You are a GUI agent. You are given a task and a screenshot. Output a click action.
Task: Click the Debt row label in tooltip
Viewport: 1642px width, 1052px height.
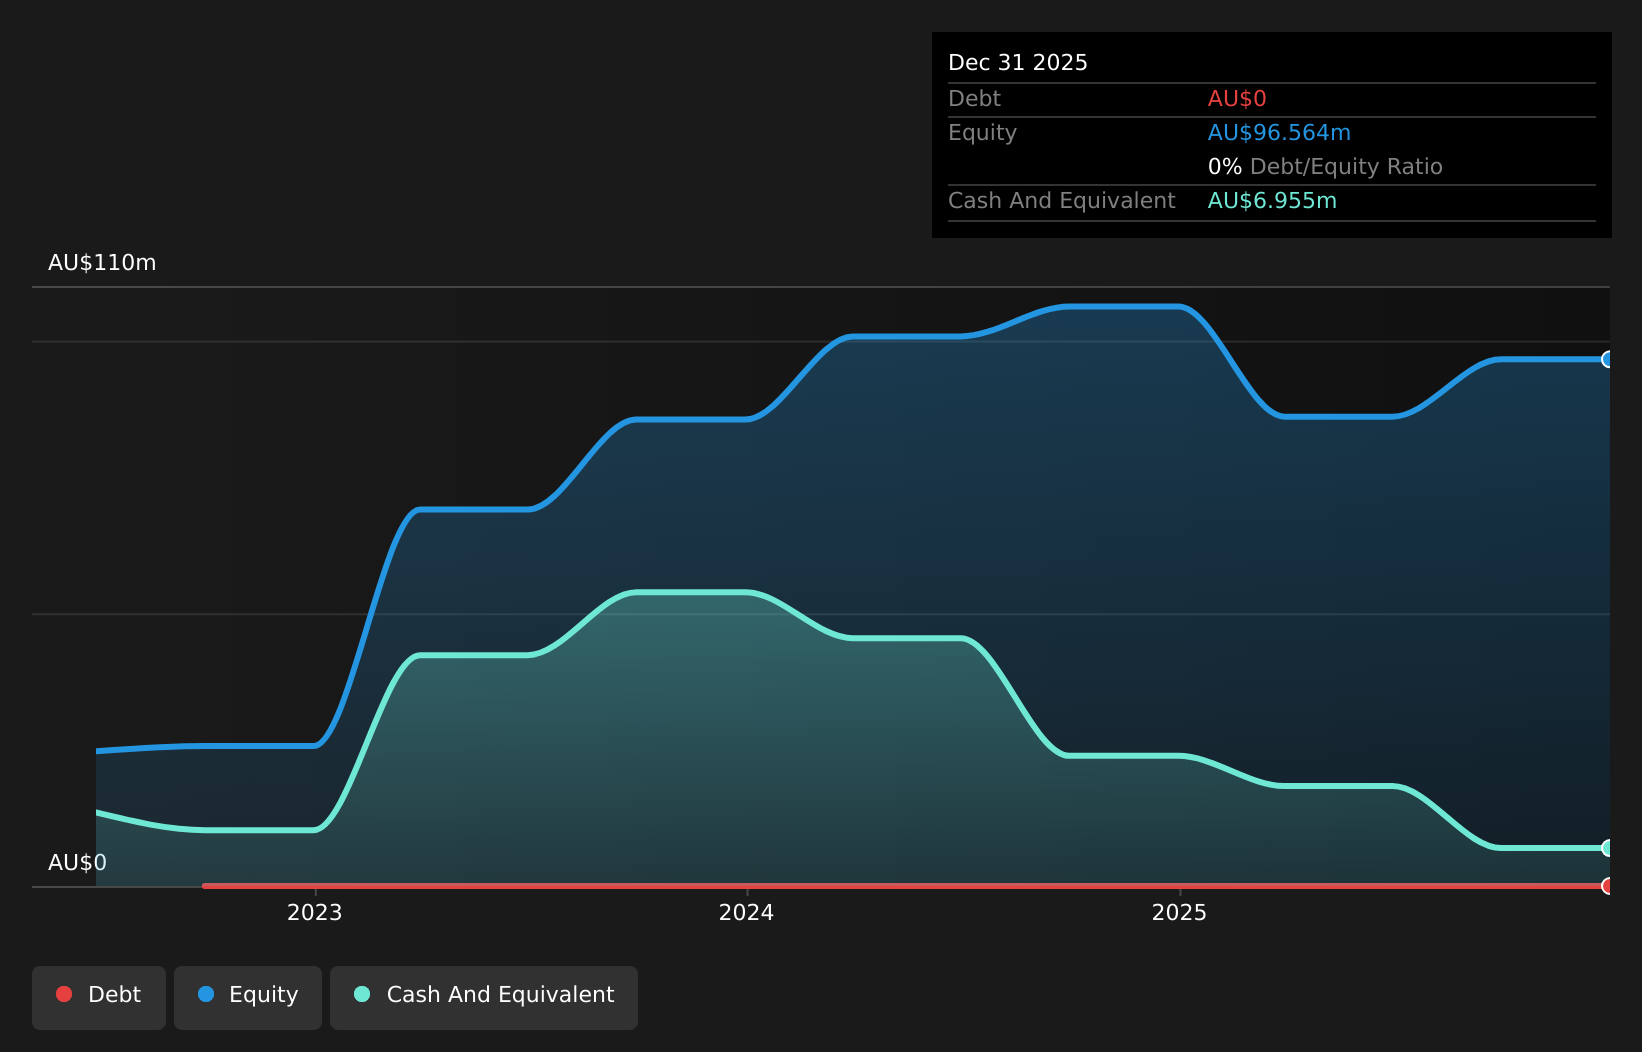[974, 99]
